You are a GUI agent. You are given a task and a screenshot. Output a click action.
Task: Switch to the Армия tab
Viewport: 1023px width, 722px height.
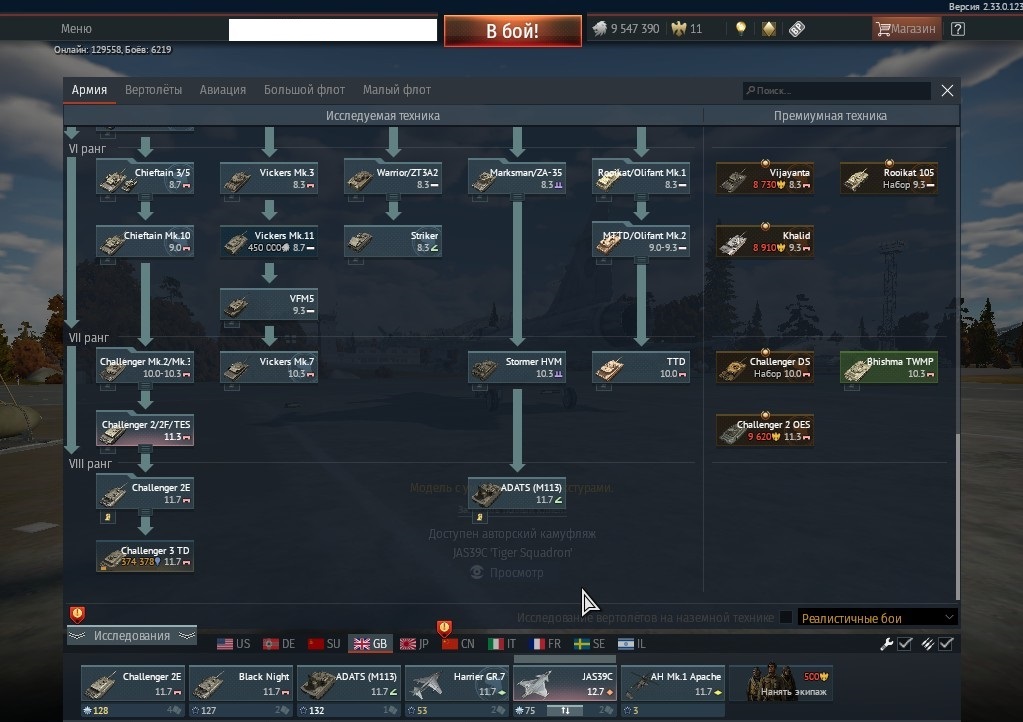[x=89, y=90]
